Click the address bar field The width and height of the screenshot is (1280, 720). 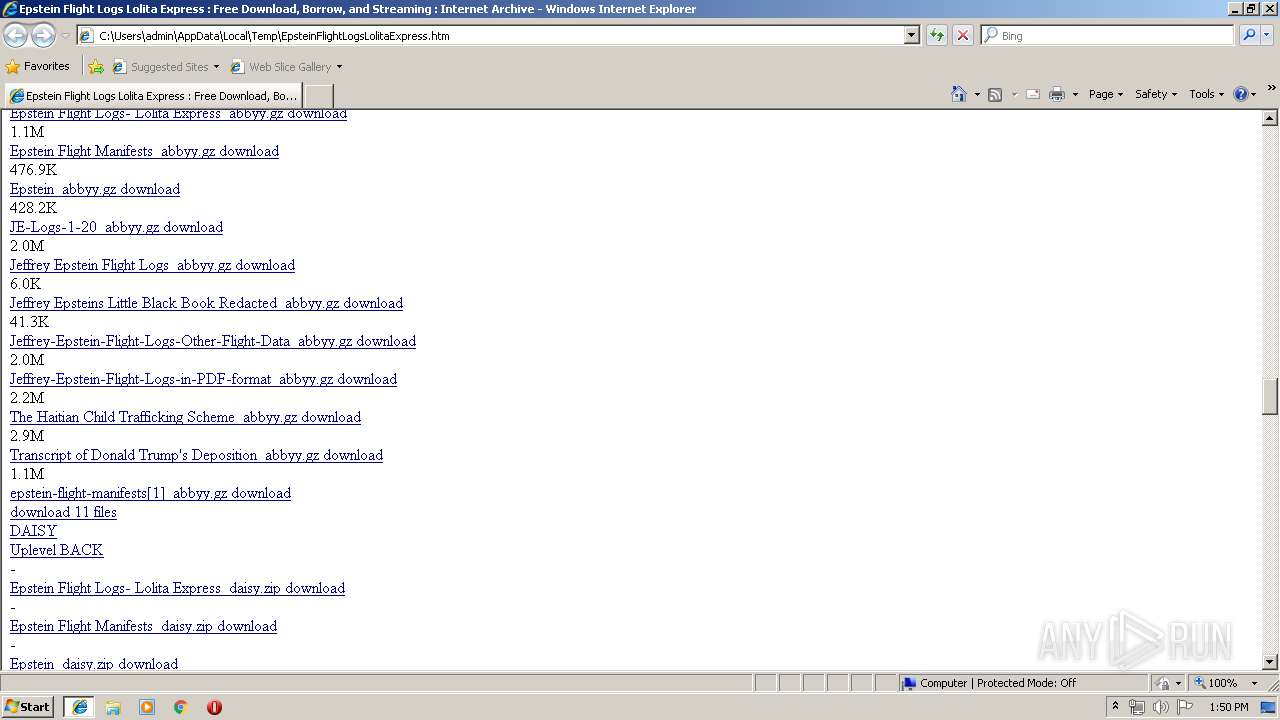click(490, 35)
